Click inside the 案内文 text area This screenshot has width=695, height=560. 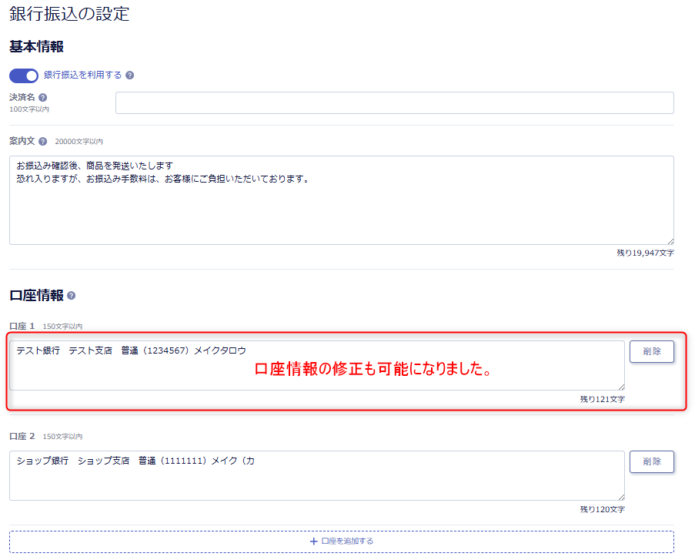[341, 200]
